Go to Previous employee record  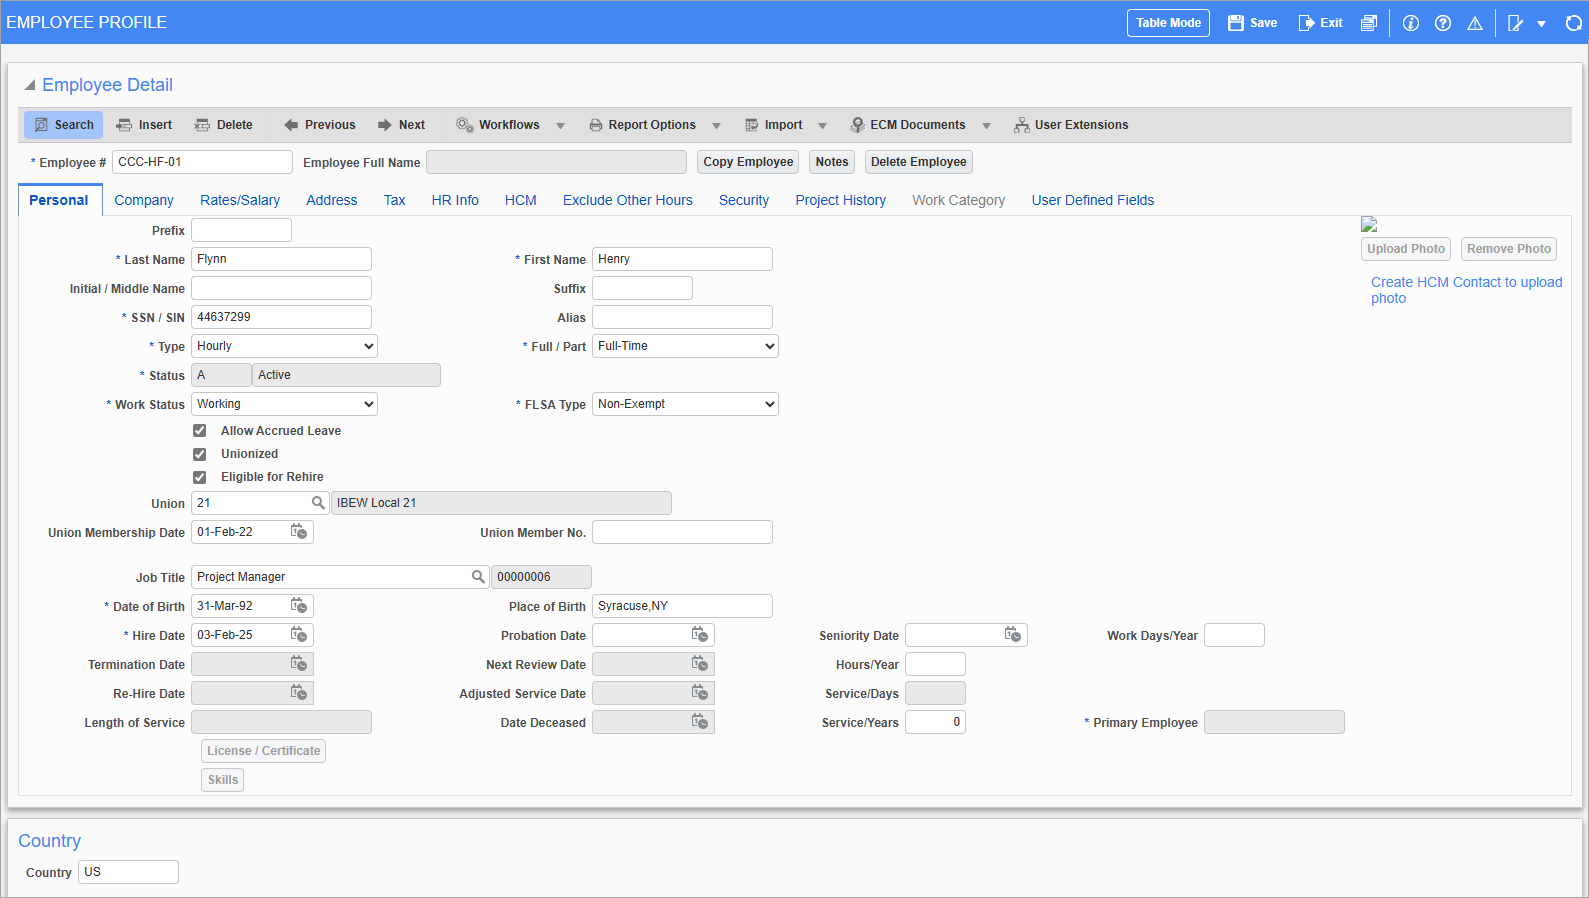pos(319,125)
